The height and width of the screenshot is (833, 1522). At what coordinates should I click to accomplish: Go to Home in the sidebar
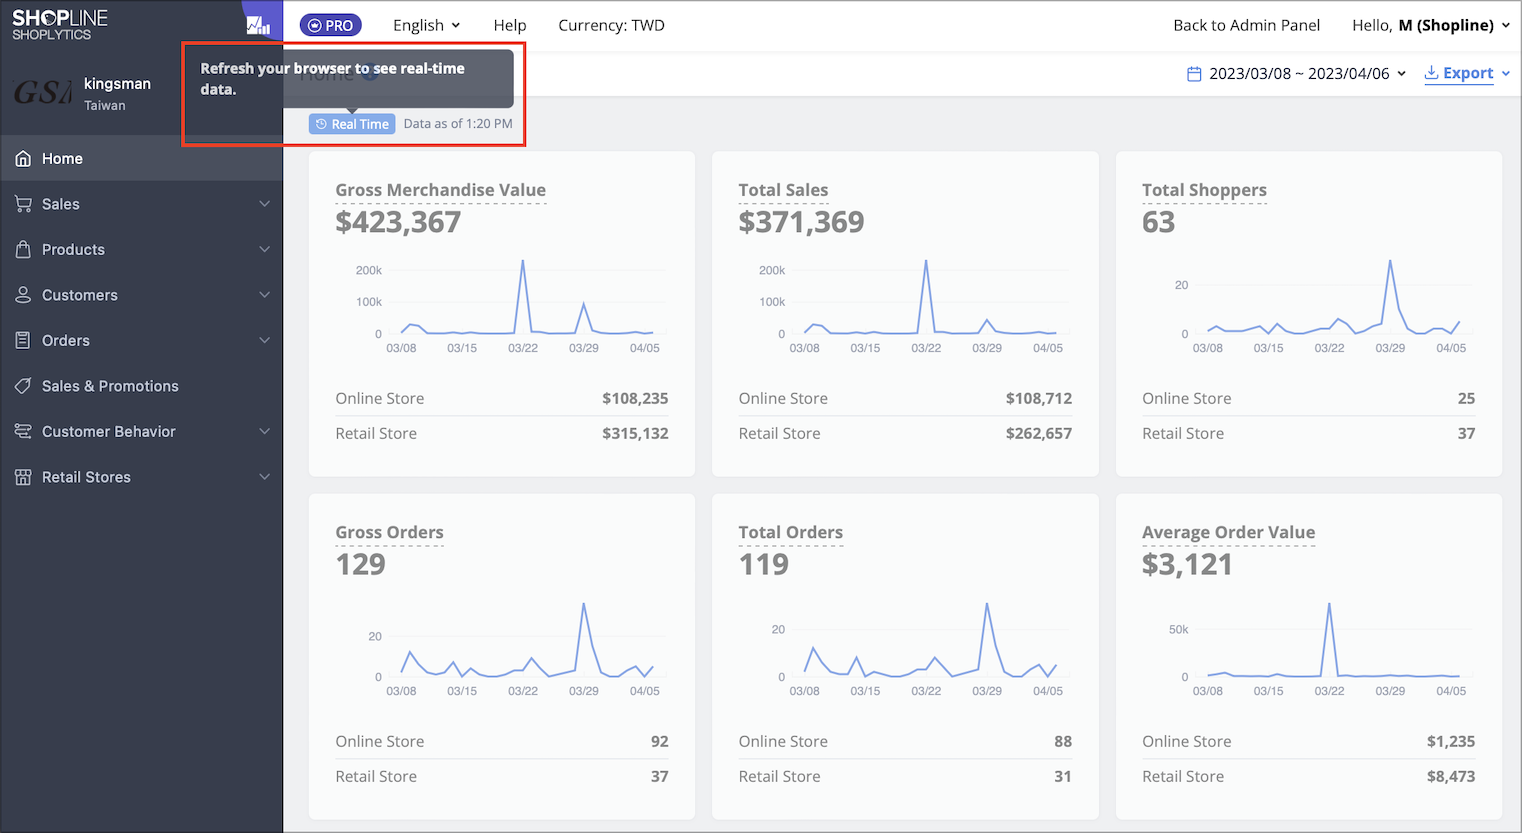click(x=142, y=159)
